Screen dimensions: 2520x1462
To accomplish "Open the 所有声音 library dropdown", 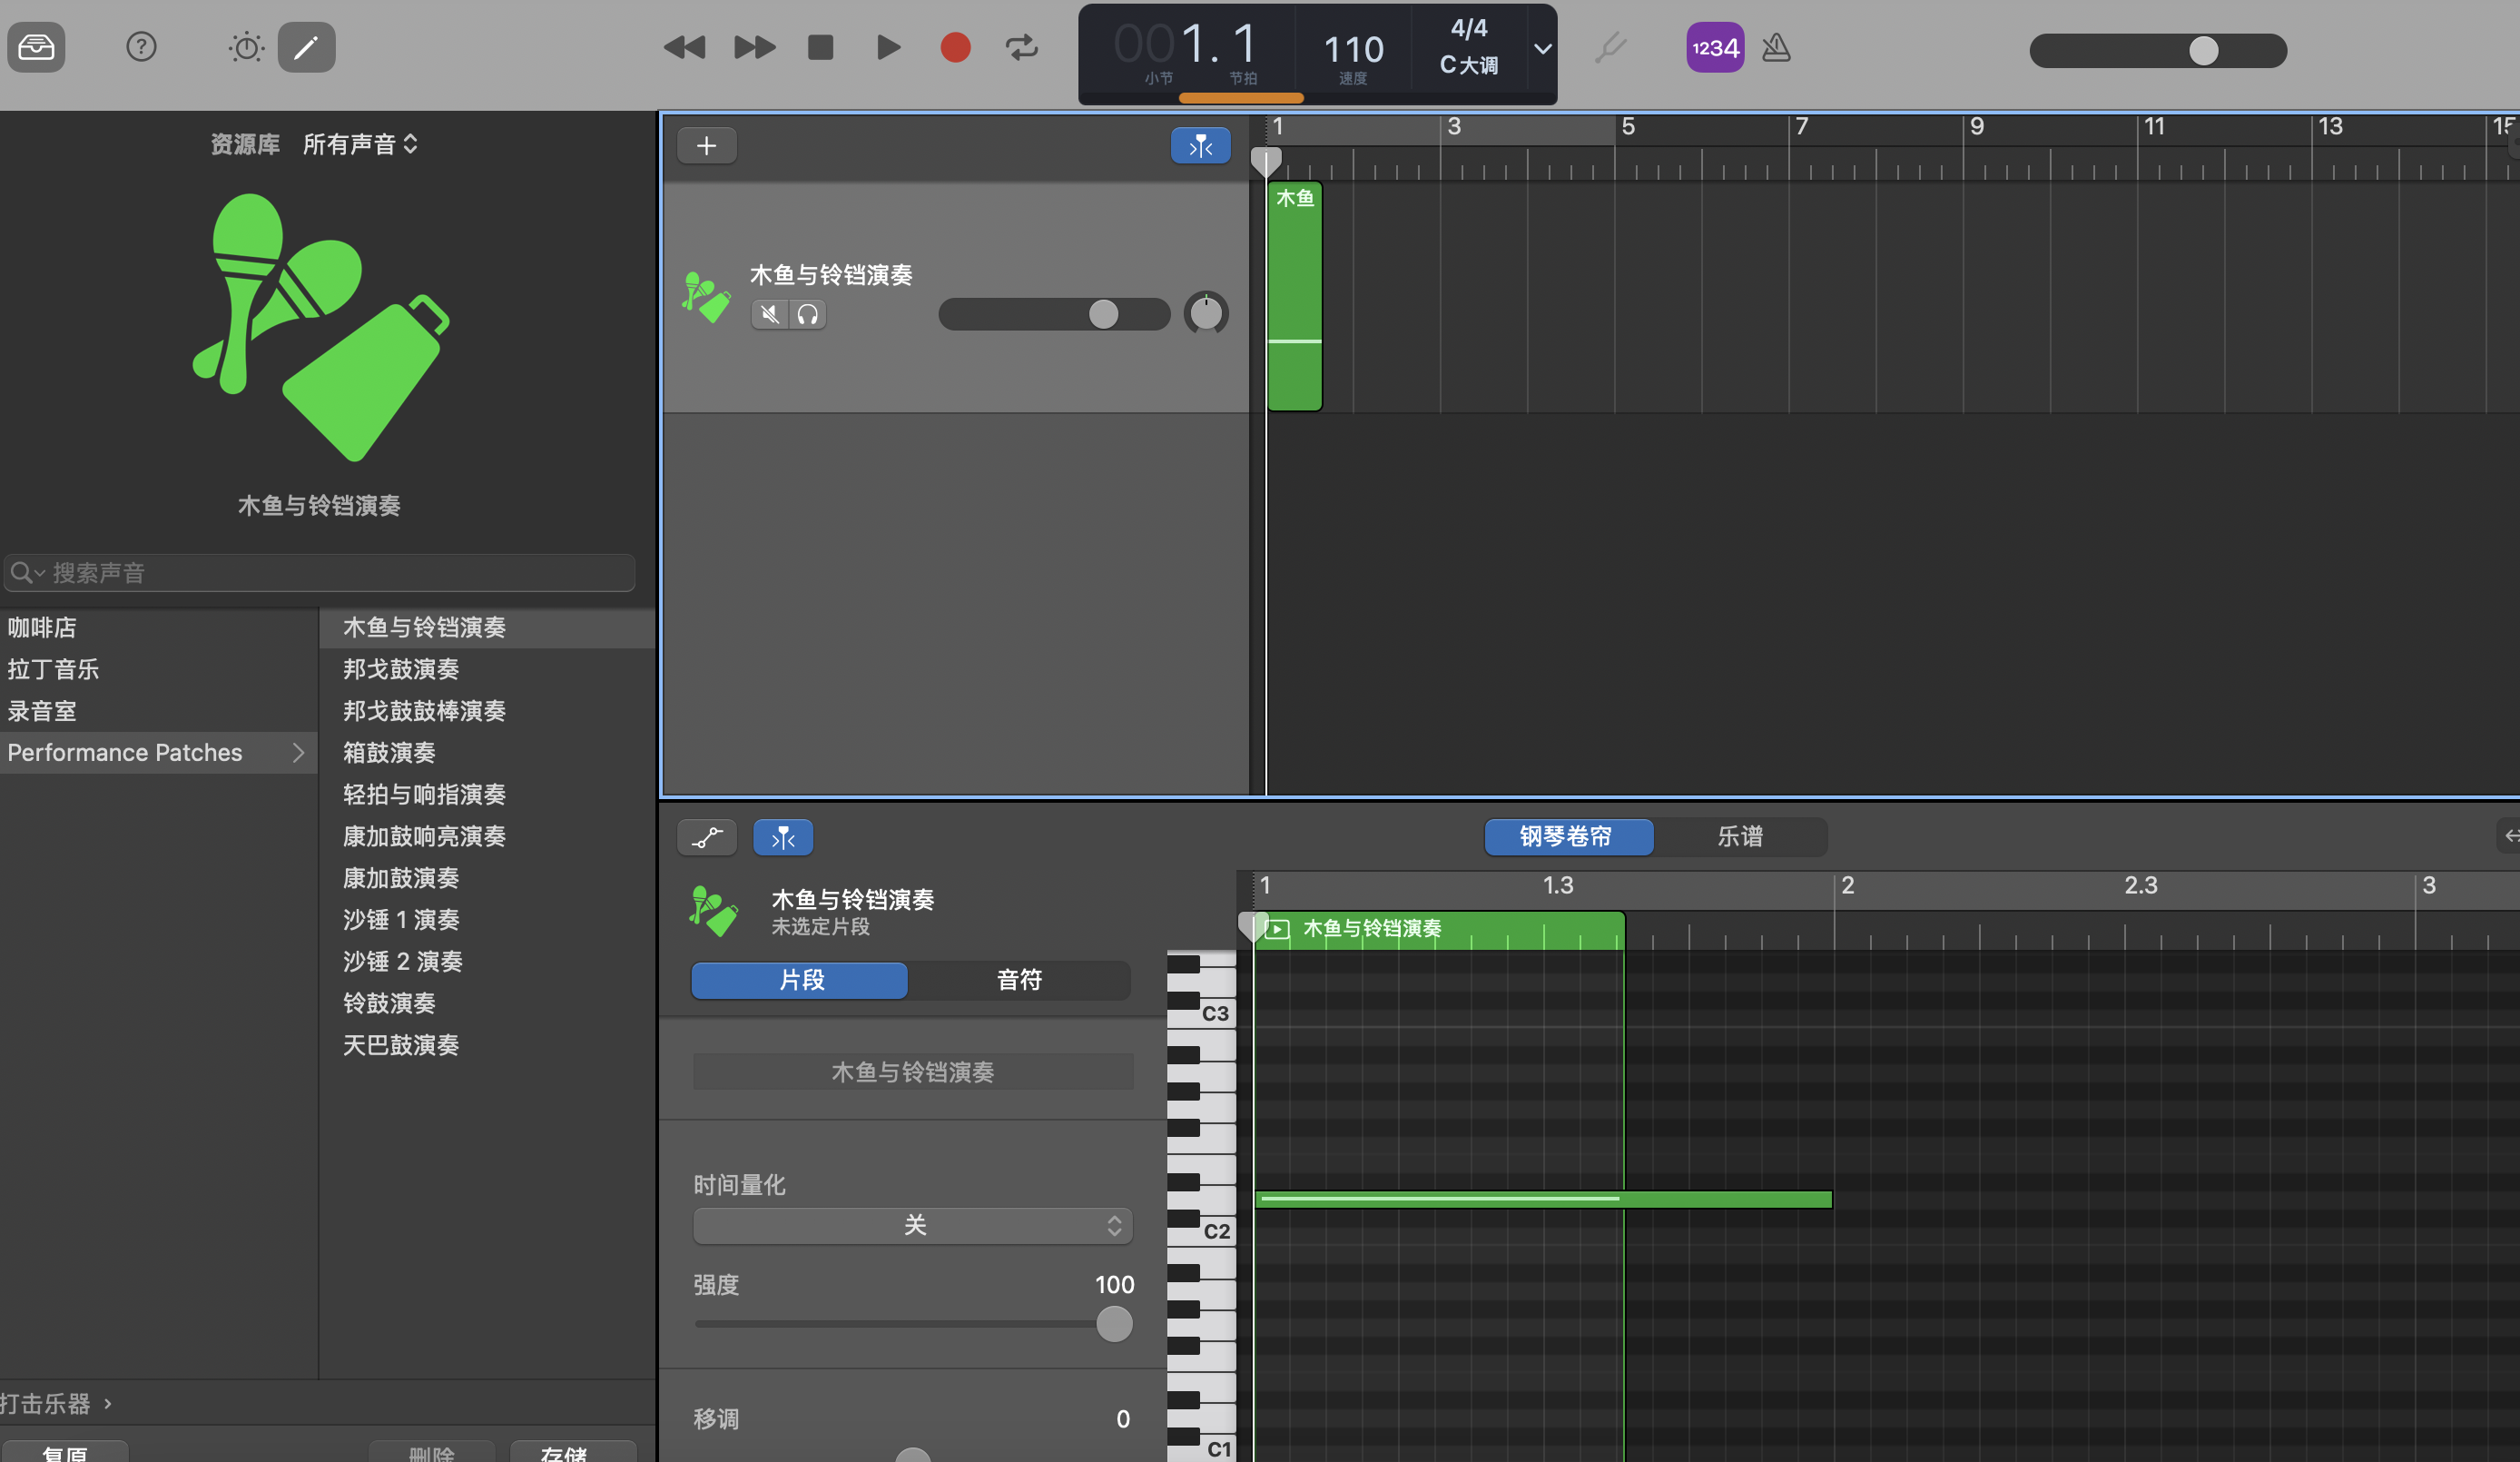I will click(360, 144).
